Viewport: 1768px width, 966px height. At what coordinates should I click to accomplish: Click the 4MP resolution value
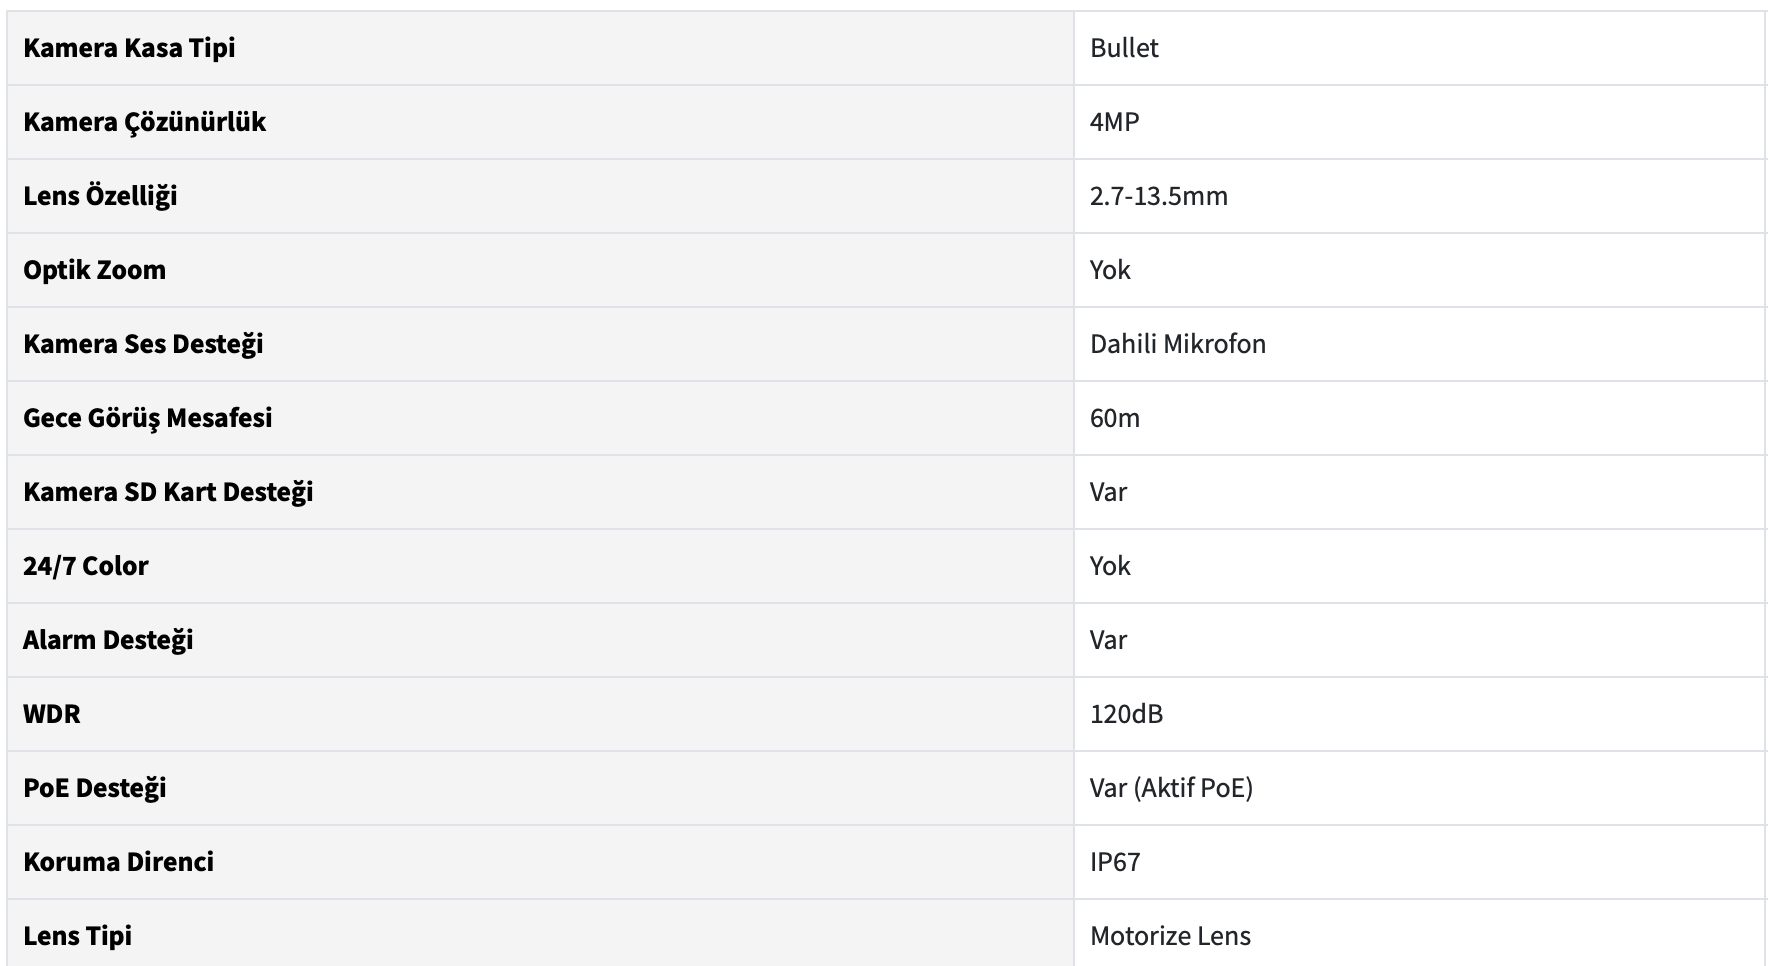(x=1114, y=122)
